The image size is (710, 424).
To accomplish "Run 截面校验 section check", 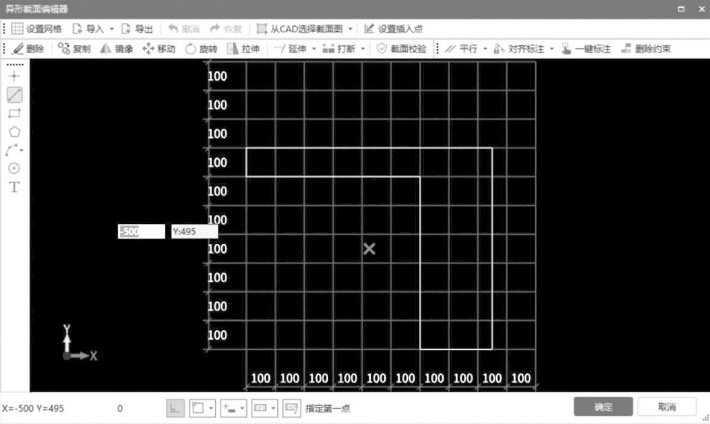I will coord(402,49).
